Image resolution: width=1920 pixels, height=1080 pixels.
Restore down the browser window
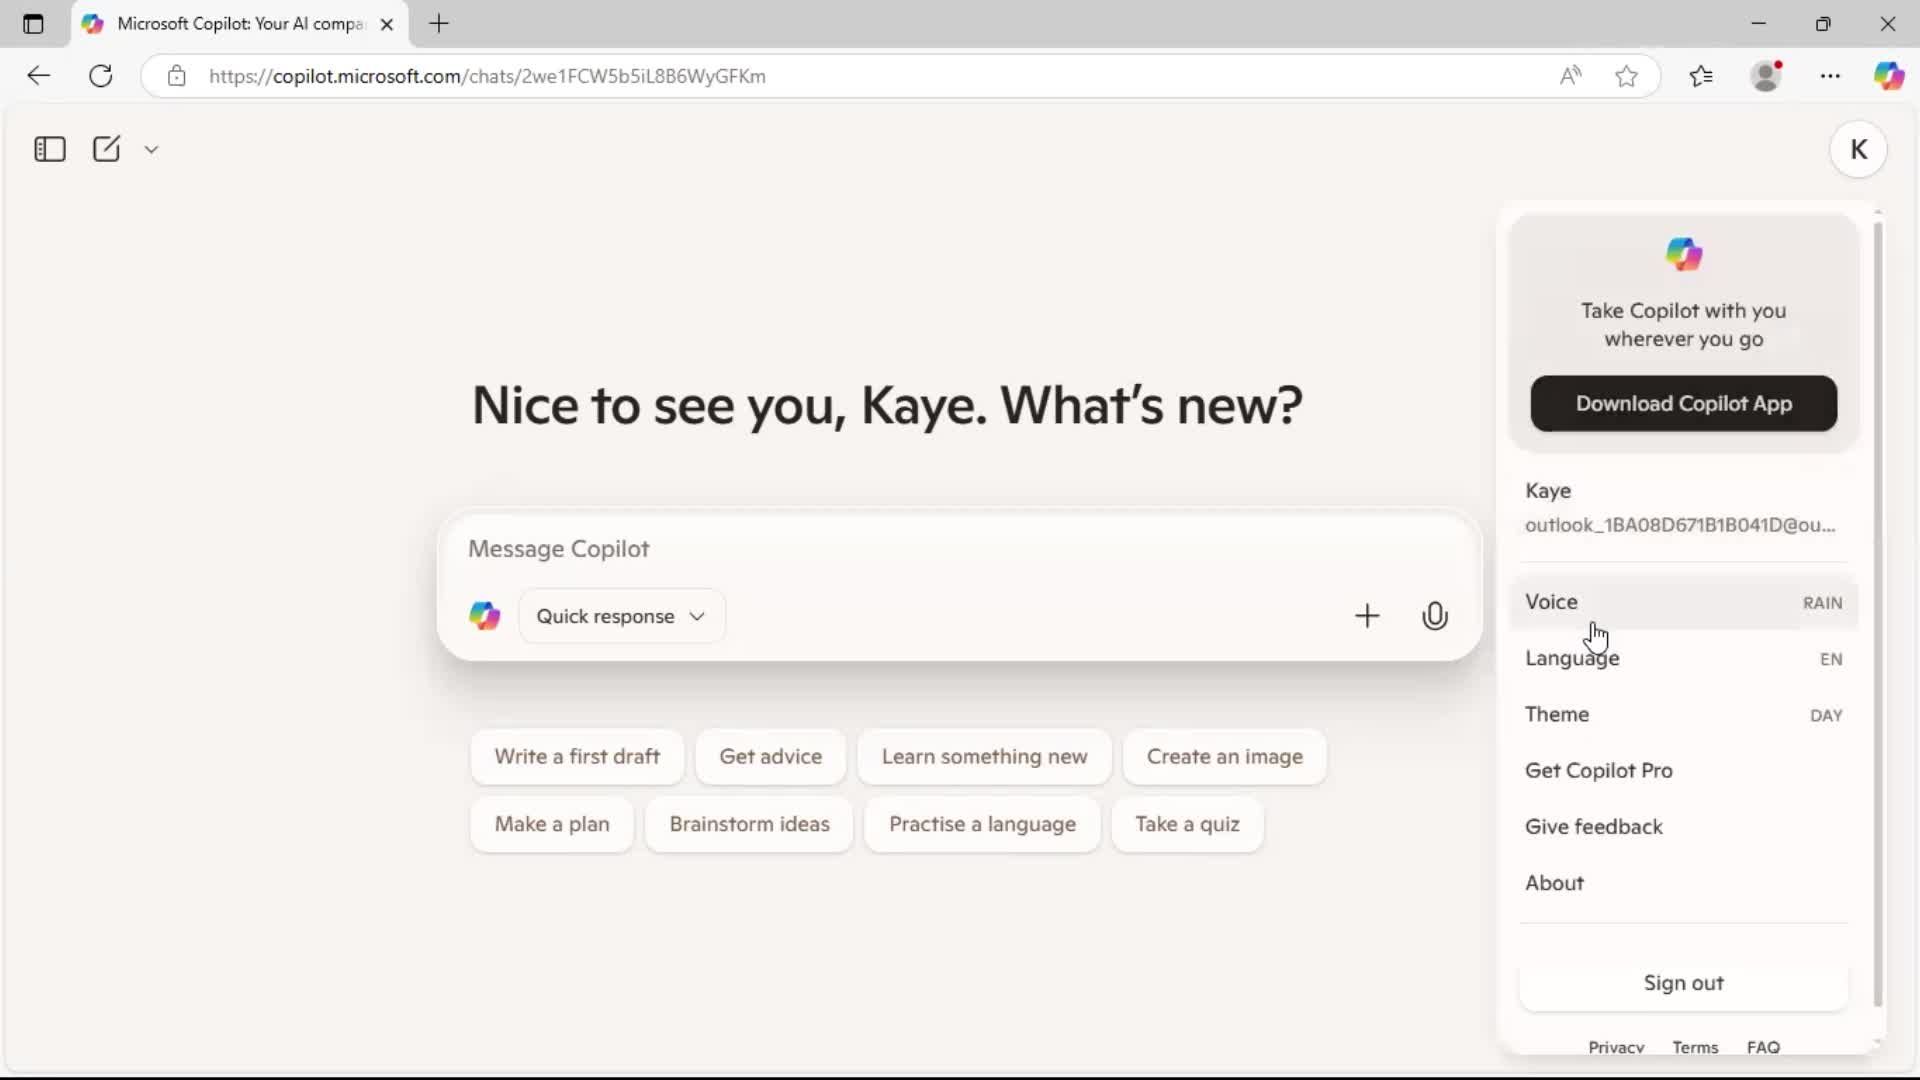coord(1823,24)
